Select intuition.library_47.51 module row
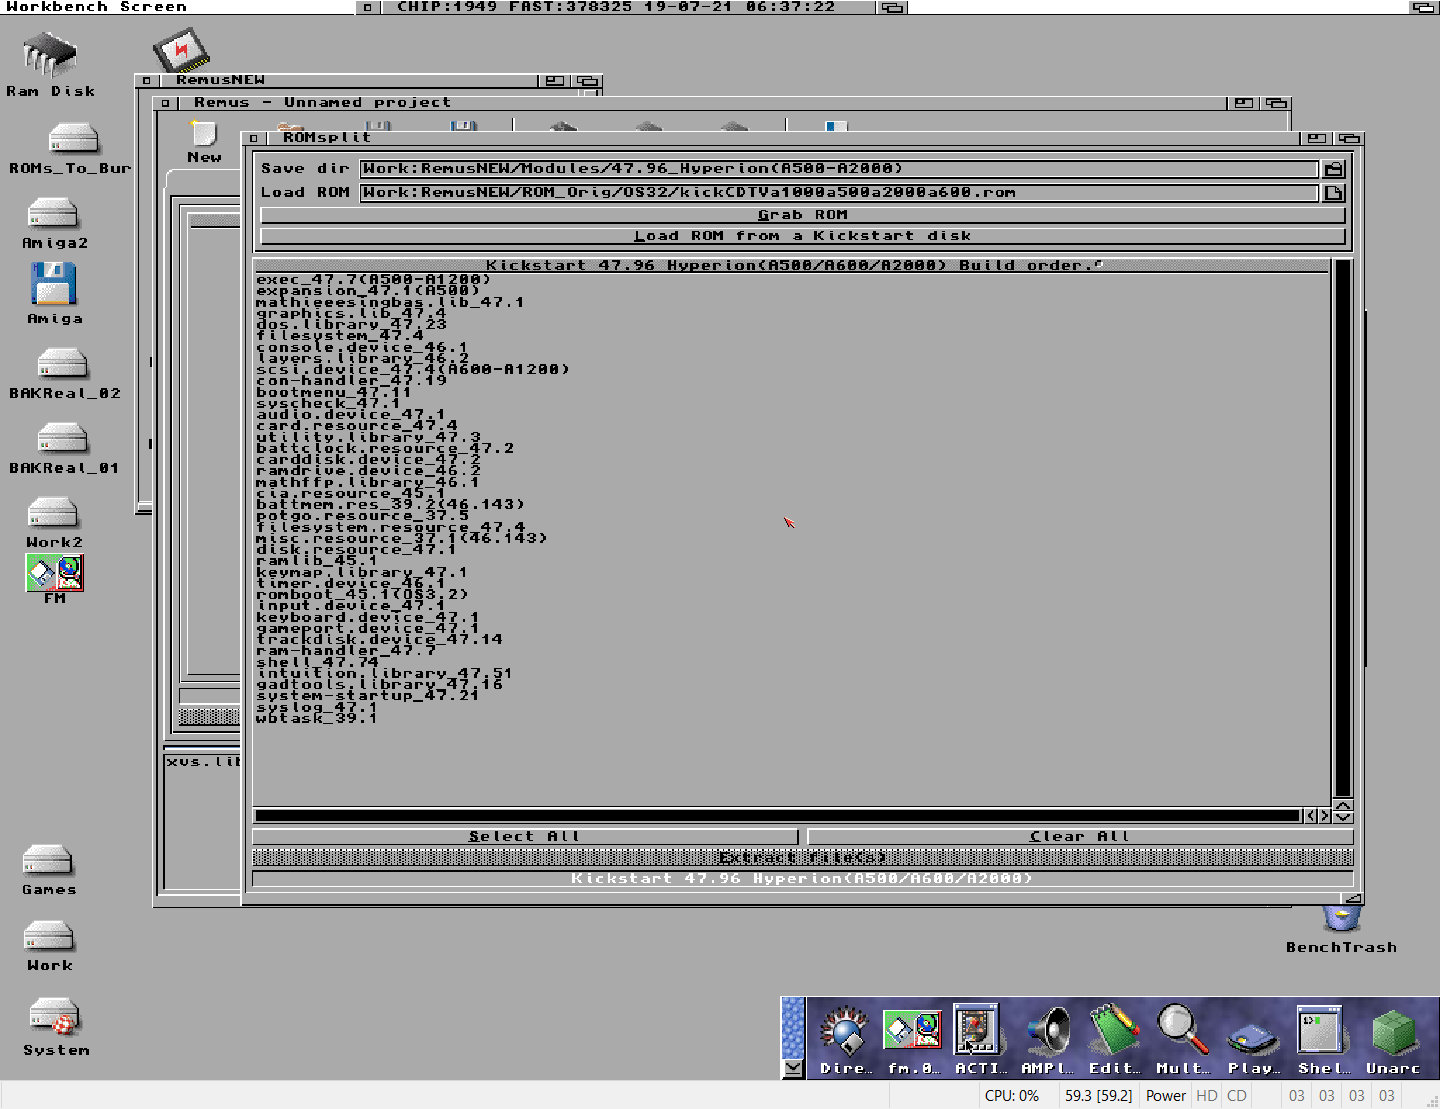This screenshot has width=1440, height=1109. coord(384,673)
